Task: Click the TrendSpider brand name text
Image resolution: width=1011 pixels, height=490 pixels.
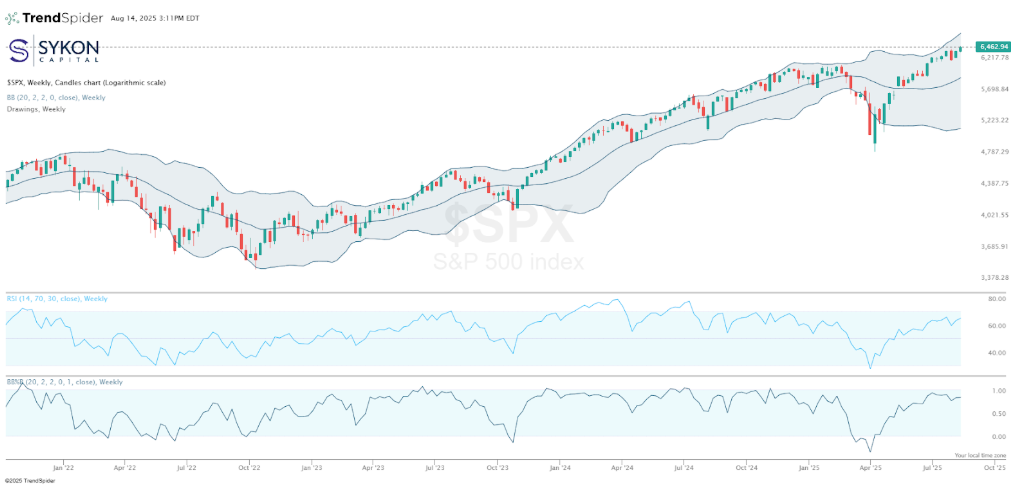Action: [67, 17]
